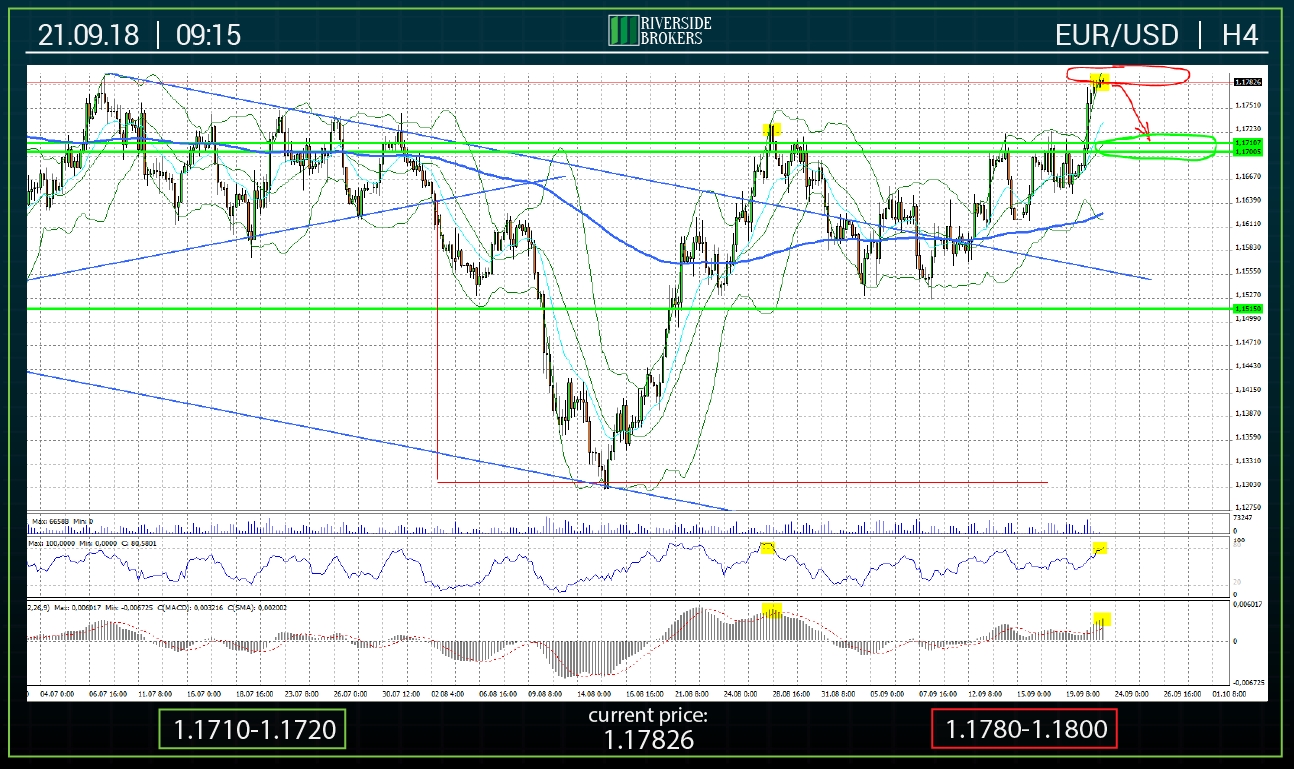Click the green 1.15159 price label
Image resolution: width=1294 pixels, height=769 pixels.
tap(1246, 310)
